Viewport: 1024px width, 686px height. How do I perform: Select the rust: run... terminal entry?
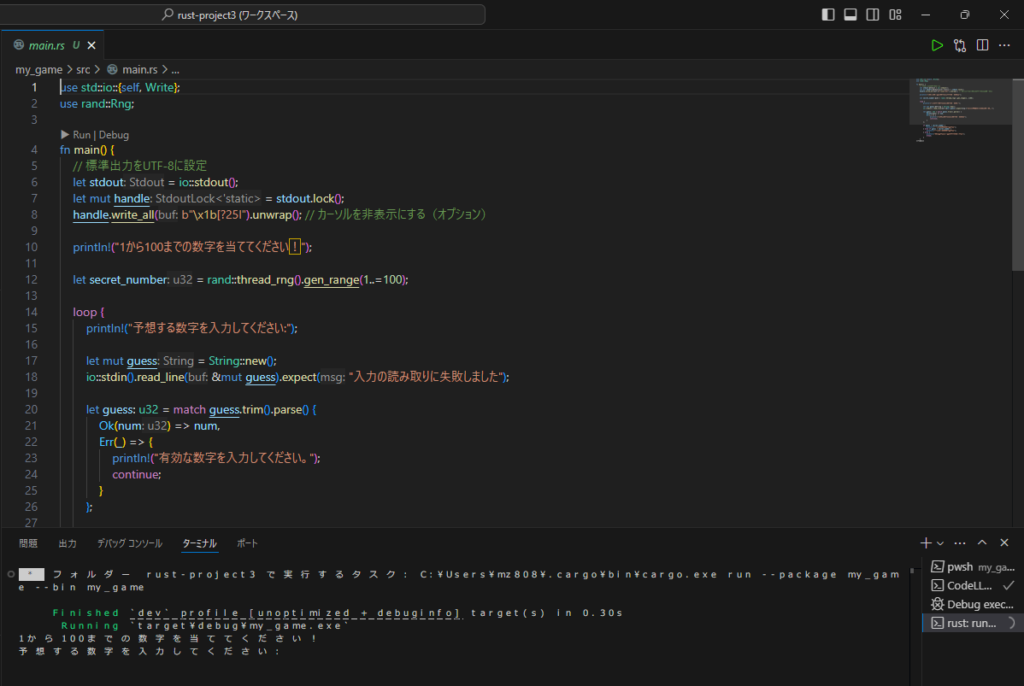pos(972,623)
